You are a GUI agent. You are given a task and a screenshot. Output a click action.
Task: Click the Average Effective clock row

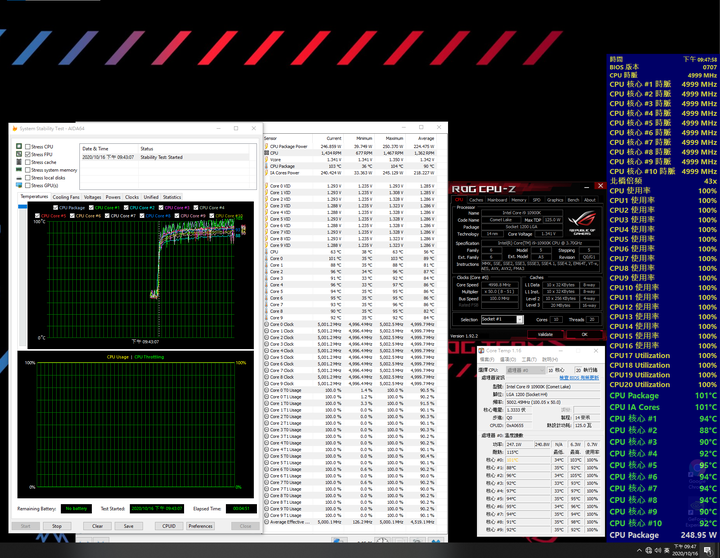click(350, 522)
